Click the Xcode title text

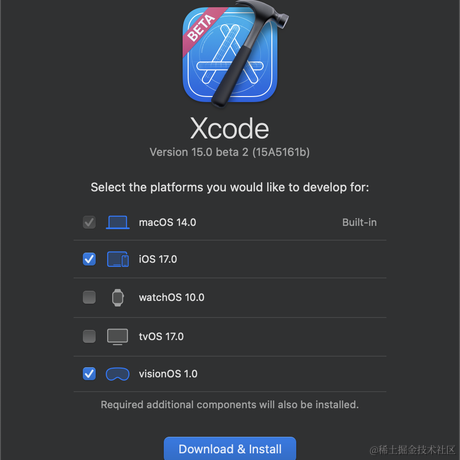pyautogui.click(x=230, y=128)
